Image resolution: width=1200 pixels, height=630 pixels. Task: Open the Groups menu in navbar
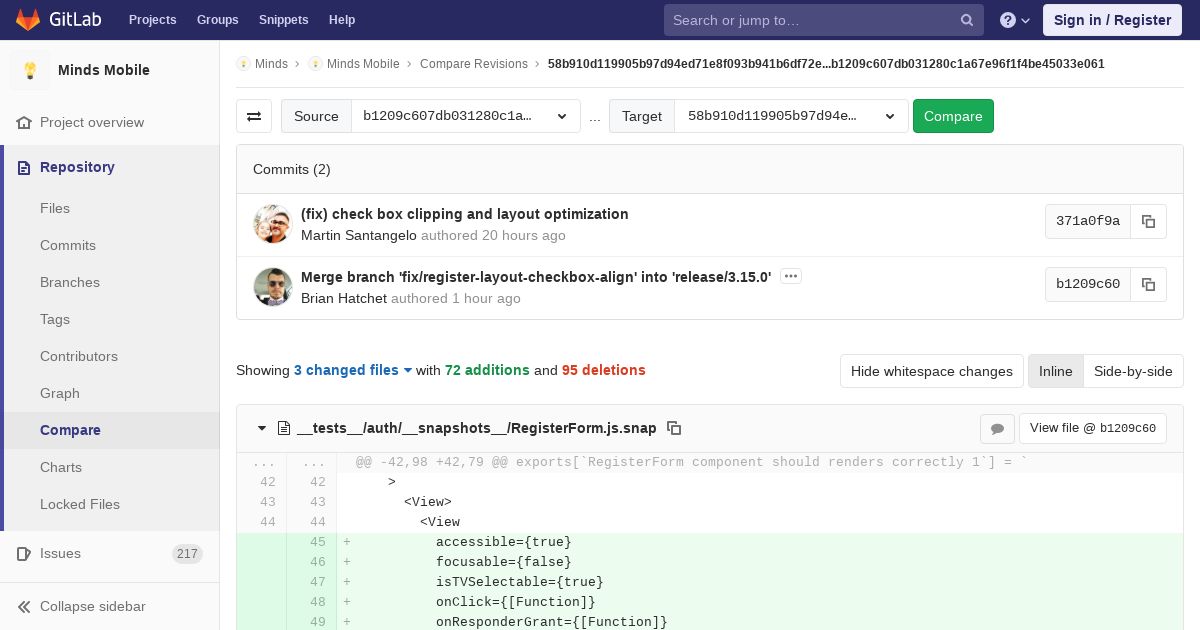217,20
